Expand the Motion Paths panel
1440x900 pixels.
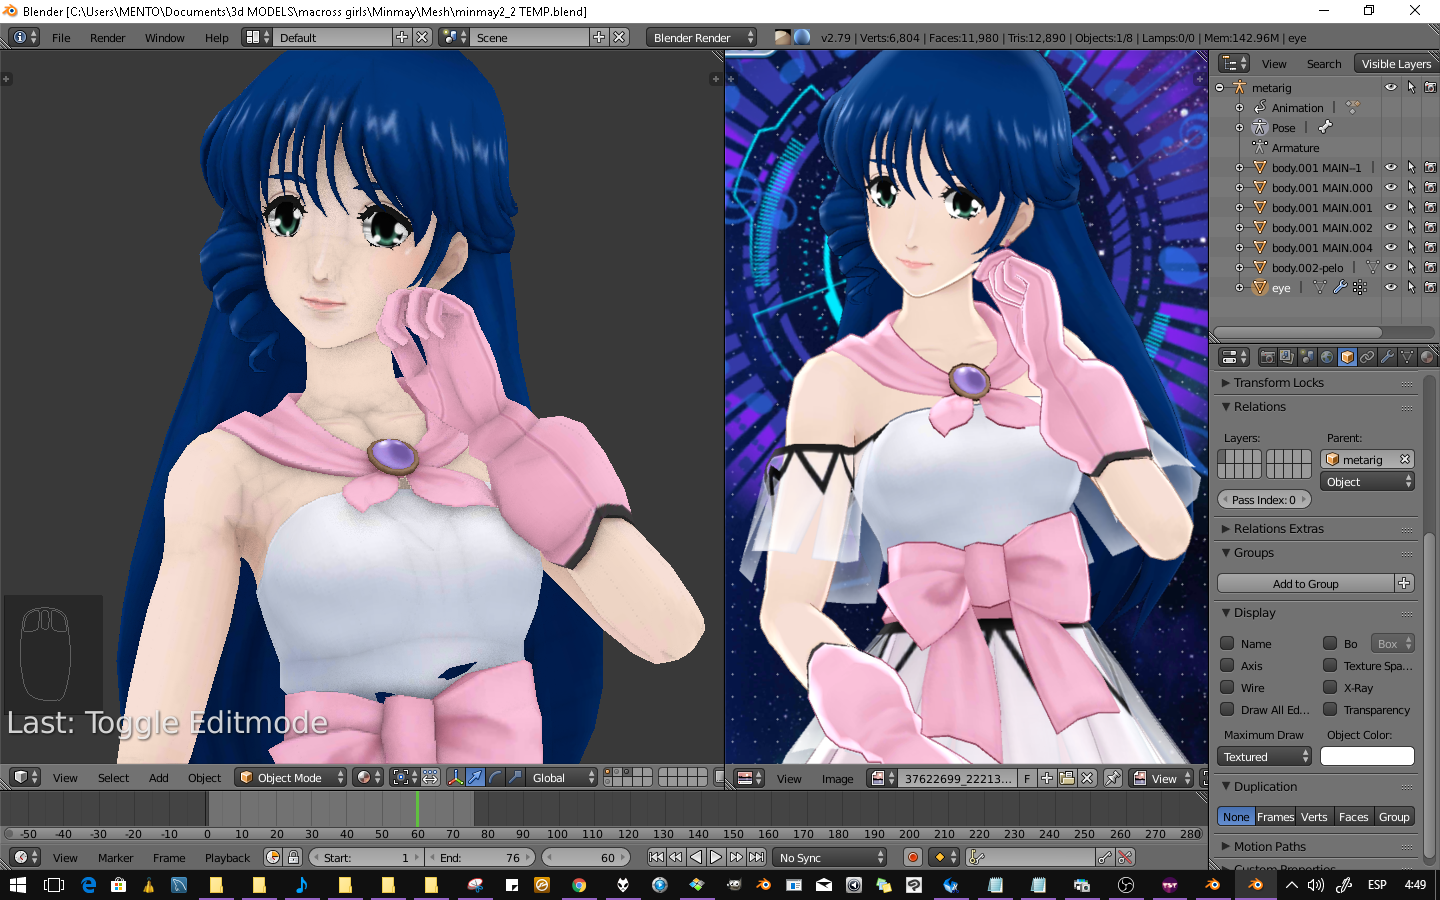1269,846
